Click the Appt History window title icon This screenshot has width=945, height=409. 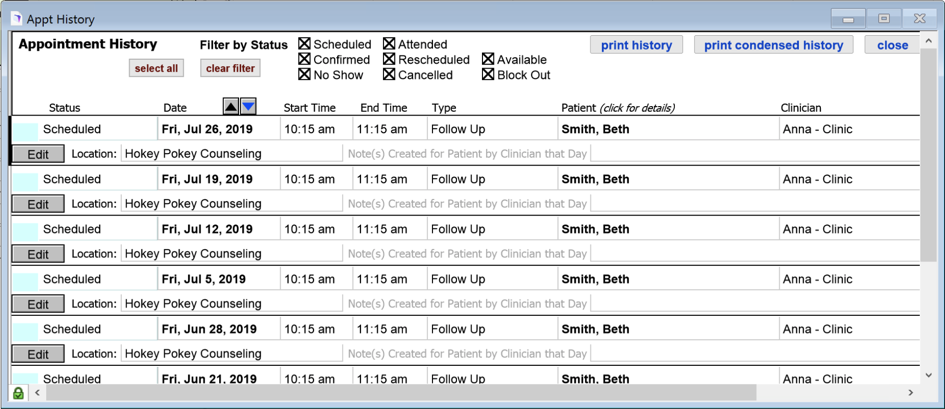click(x=16, y=18)
